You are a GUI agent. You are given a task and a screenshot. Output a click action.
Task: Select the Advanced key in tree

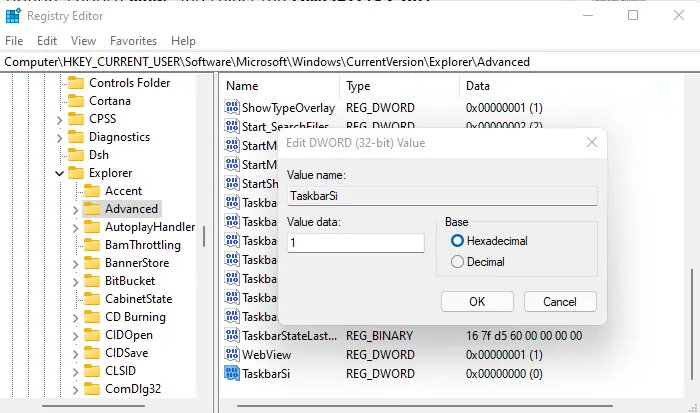131,209
